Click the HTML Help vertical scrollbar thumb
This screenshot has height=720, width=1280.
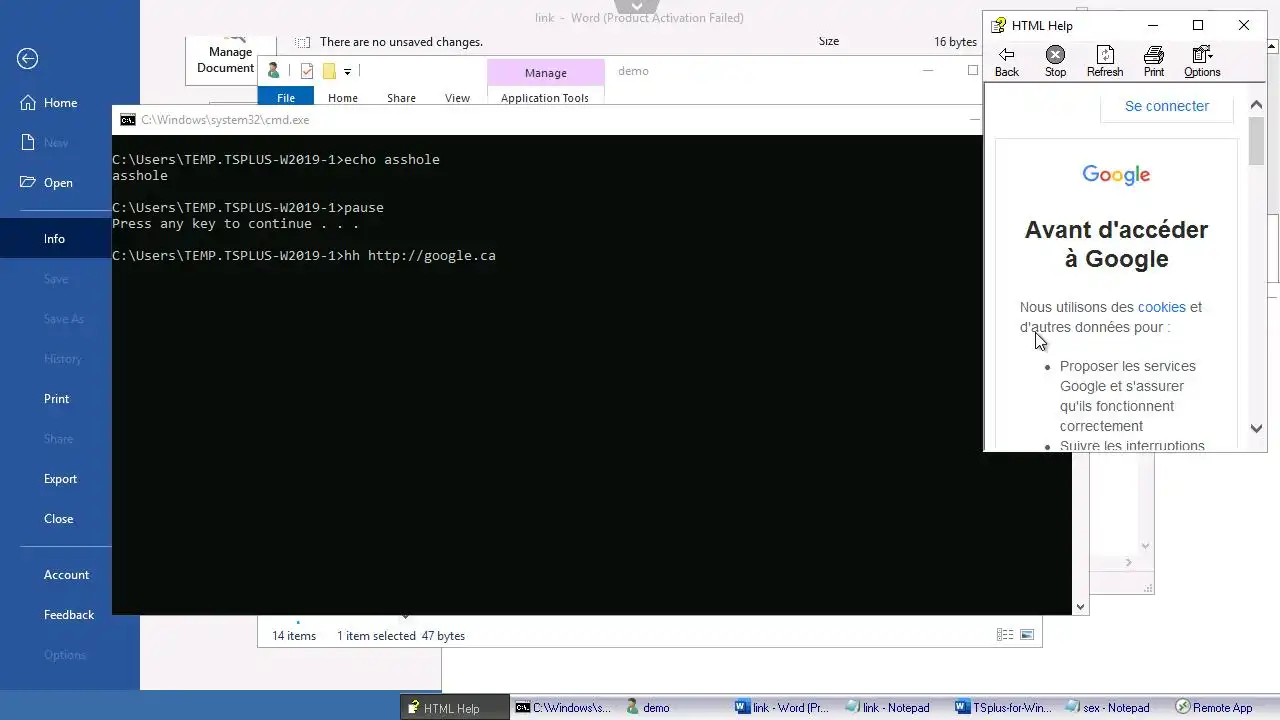pos(1257,141)
